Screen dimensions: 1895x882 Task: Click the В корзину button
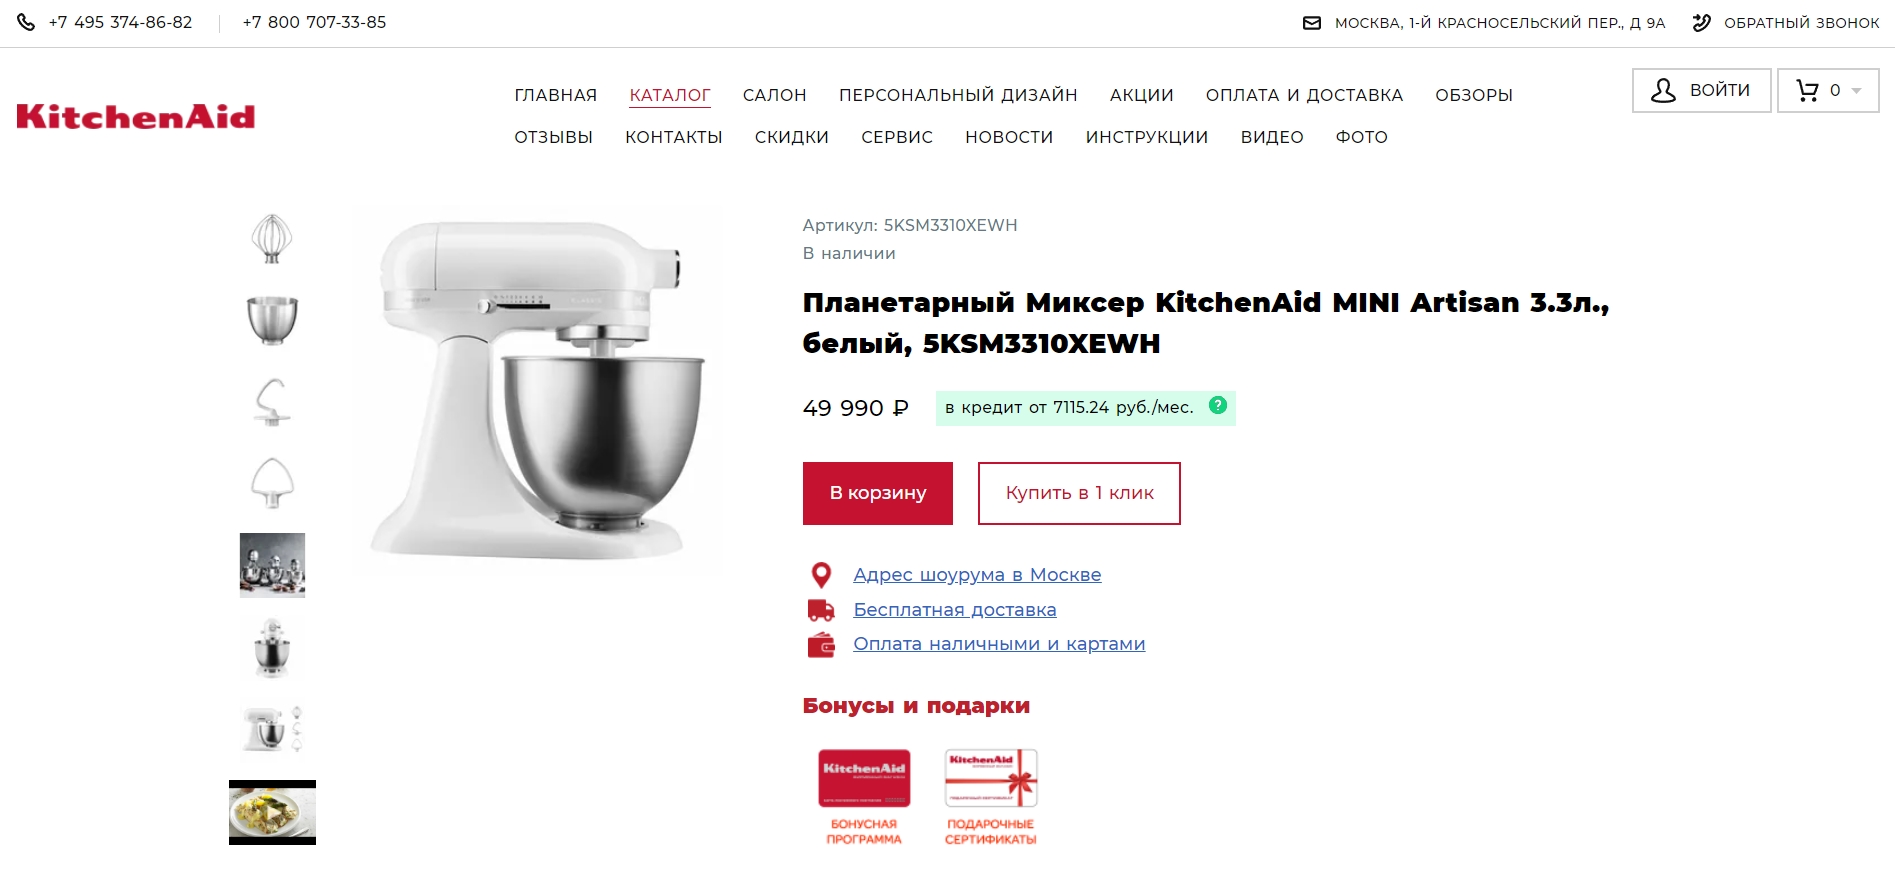click(x=877, y=493)
